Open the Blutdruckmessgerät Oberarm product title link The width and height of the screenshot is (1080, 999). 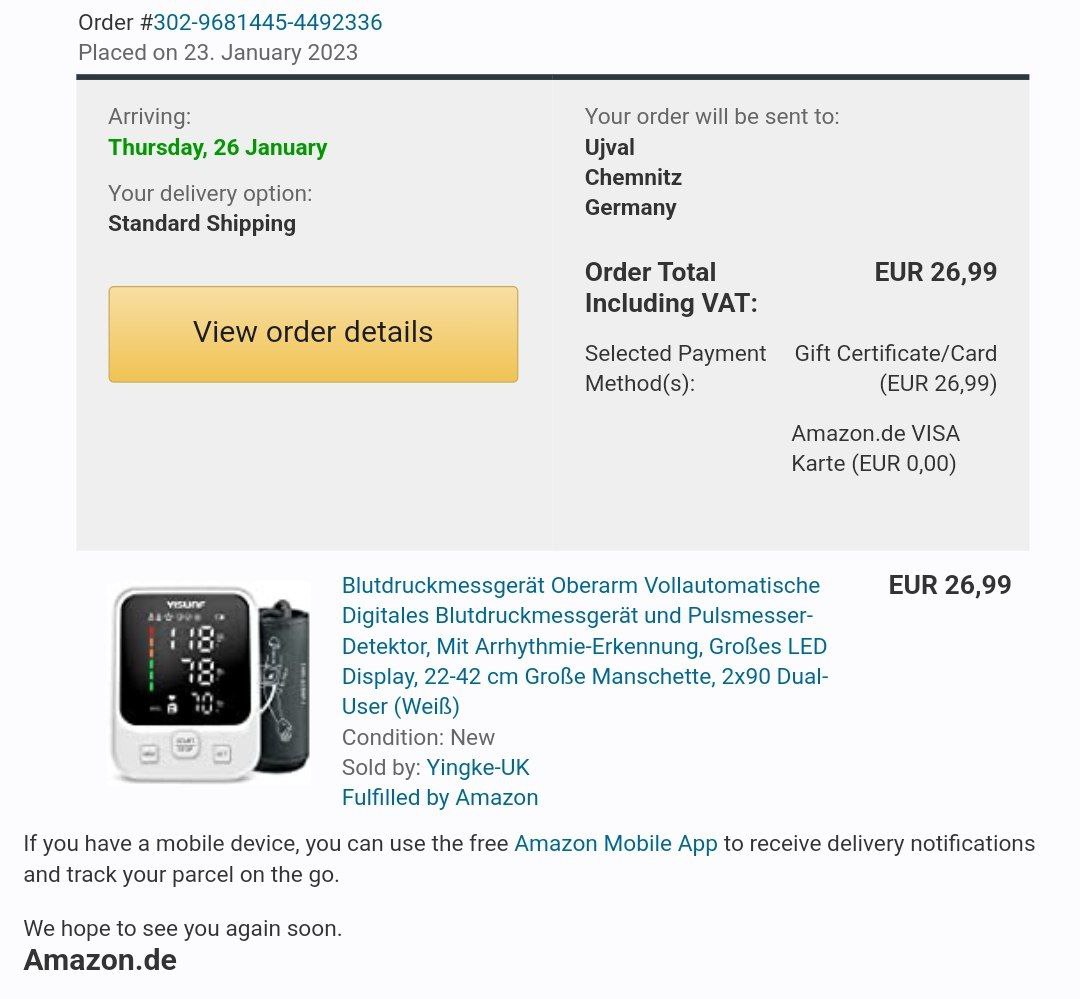[585, 646]
